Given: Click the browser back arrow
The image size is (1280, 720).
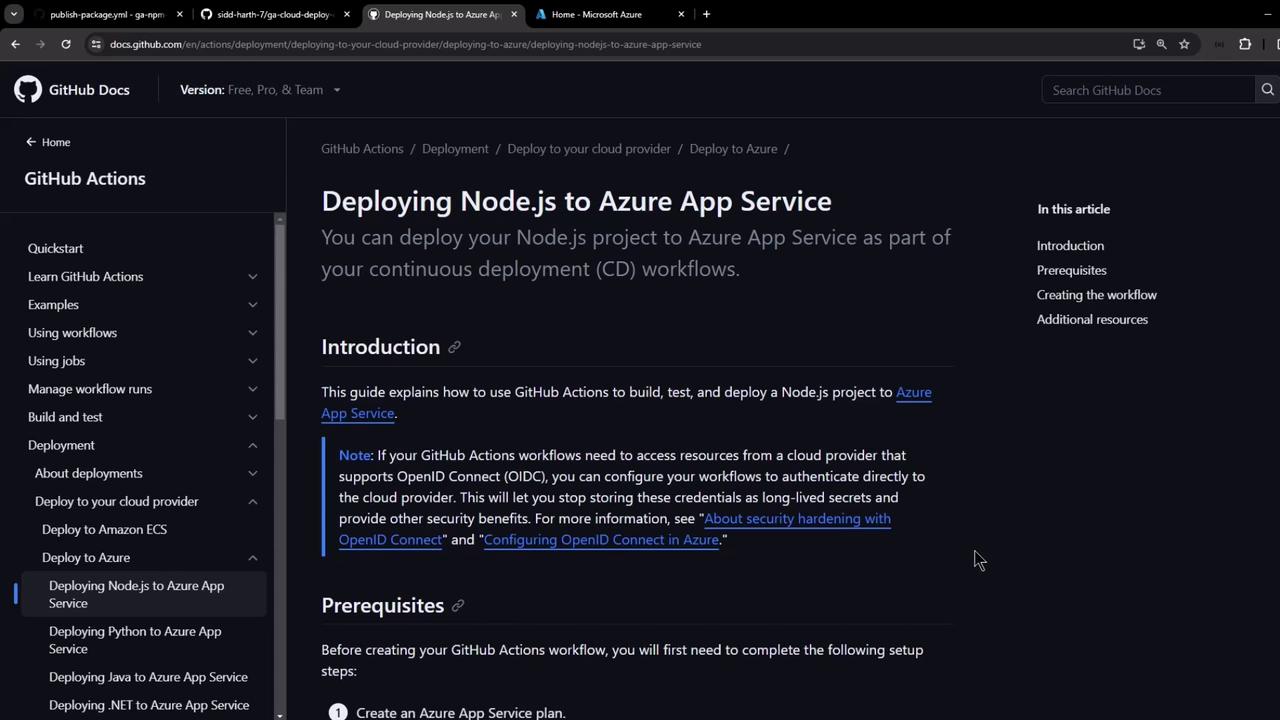Looking at the screenshot, I should [15, 44].
